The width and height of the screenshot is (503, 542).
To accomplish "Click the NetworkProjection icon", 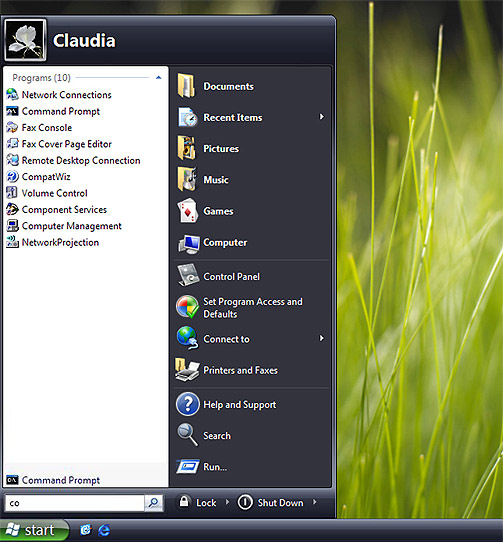I will [x=12, y=242].
